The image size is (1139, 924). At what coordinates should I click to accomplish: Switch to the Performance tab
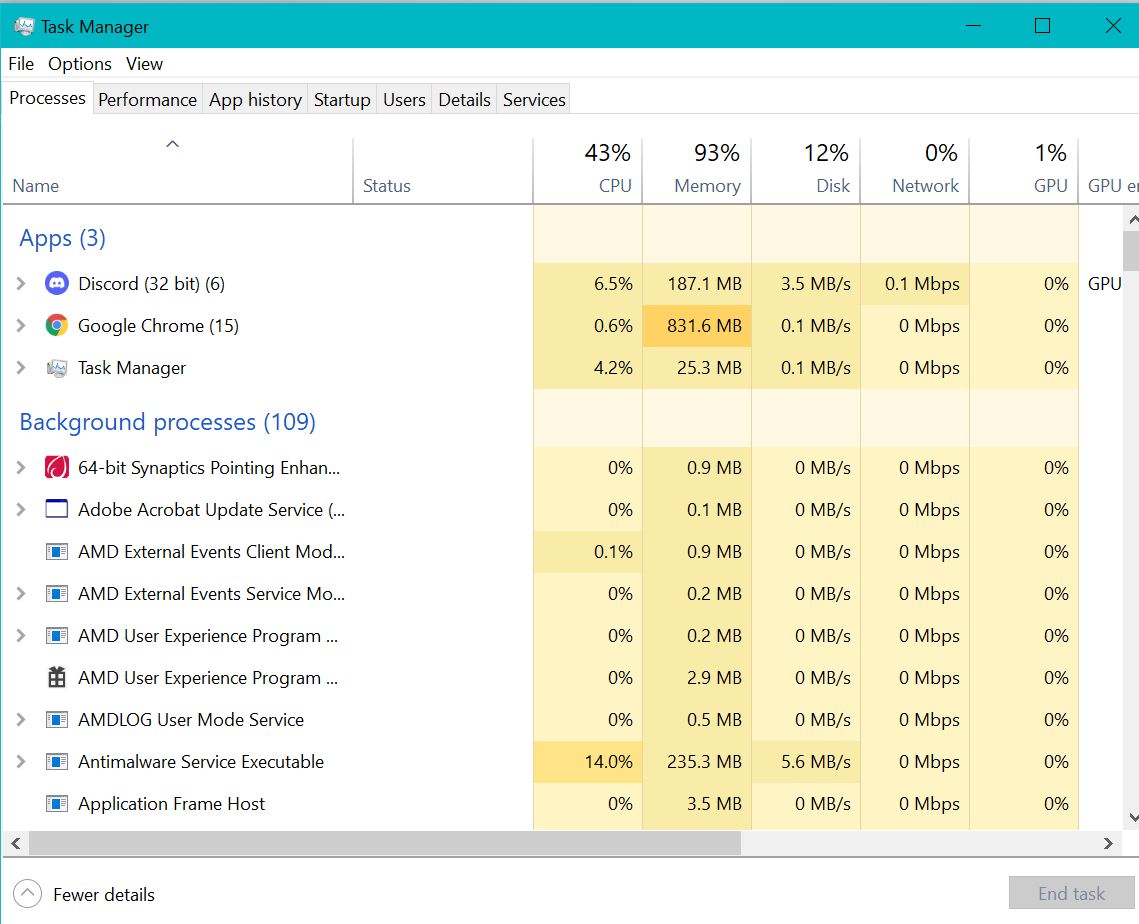(x=147, y=100)
